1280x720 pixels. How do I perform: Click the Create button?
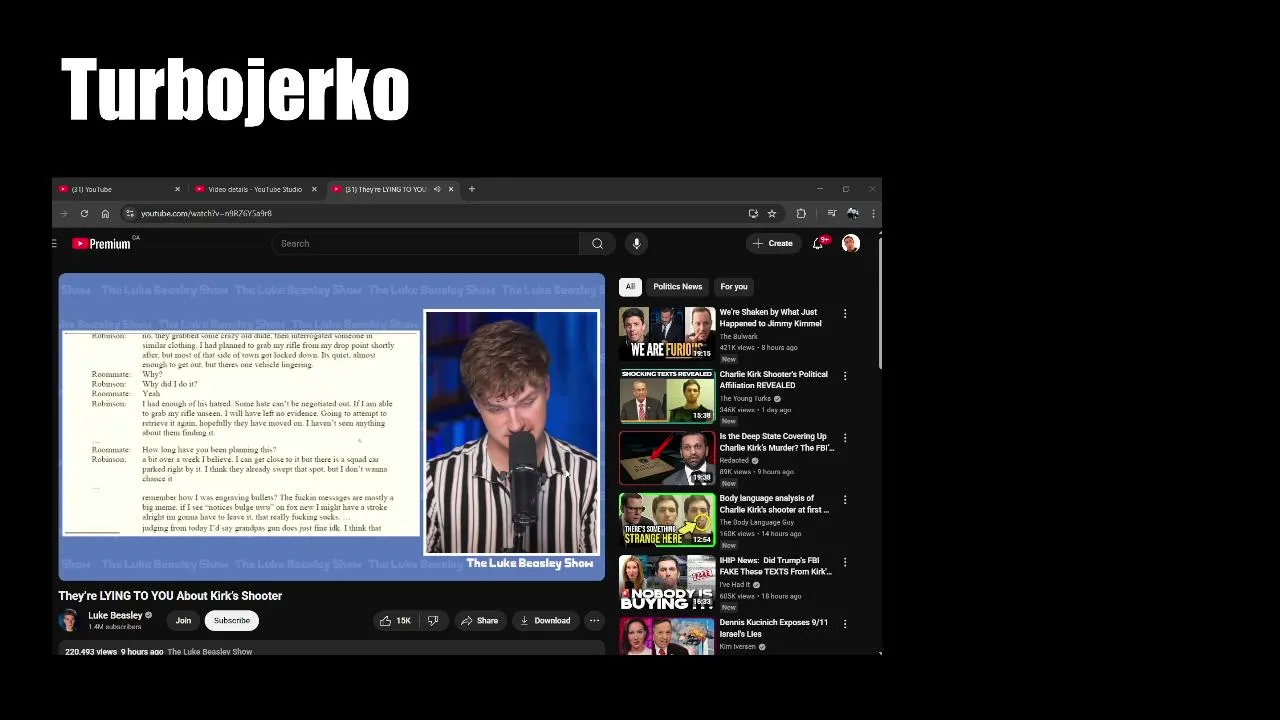point(773,243)
